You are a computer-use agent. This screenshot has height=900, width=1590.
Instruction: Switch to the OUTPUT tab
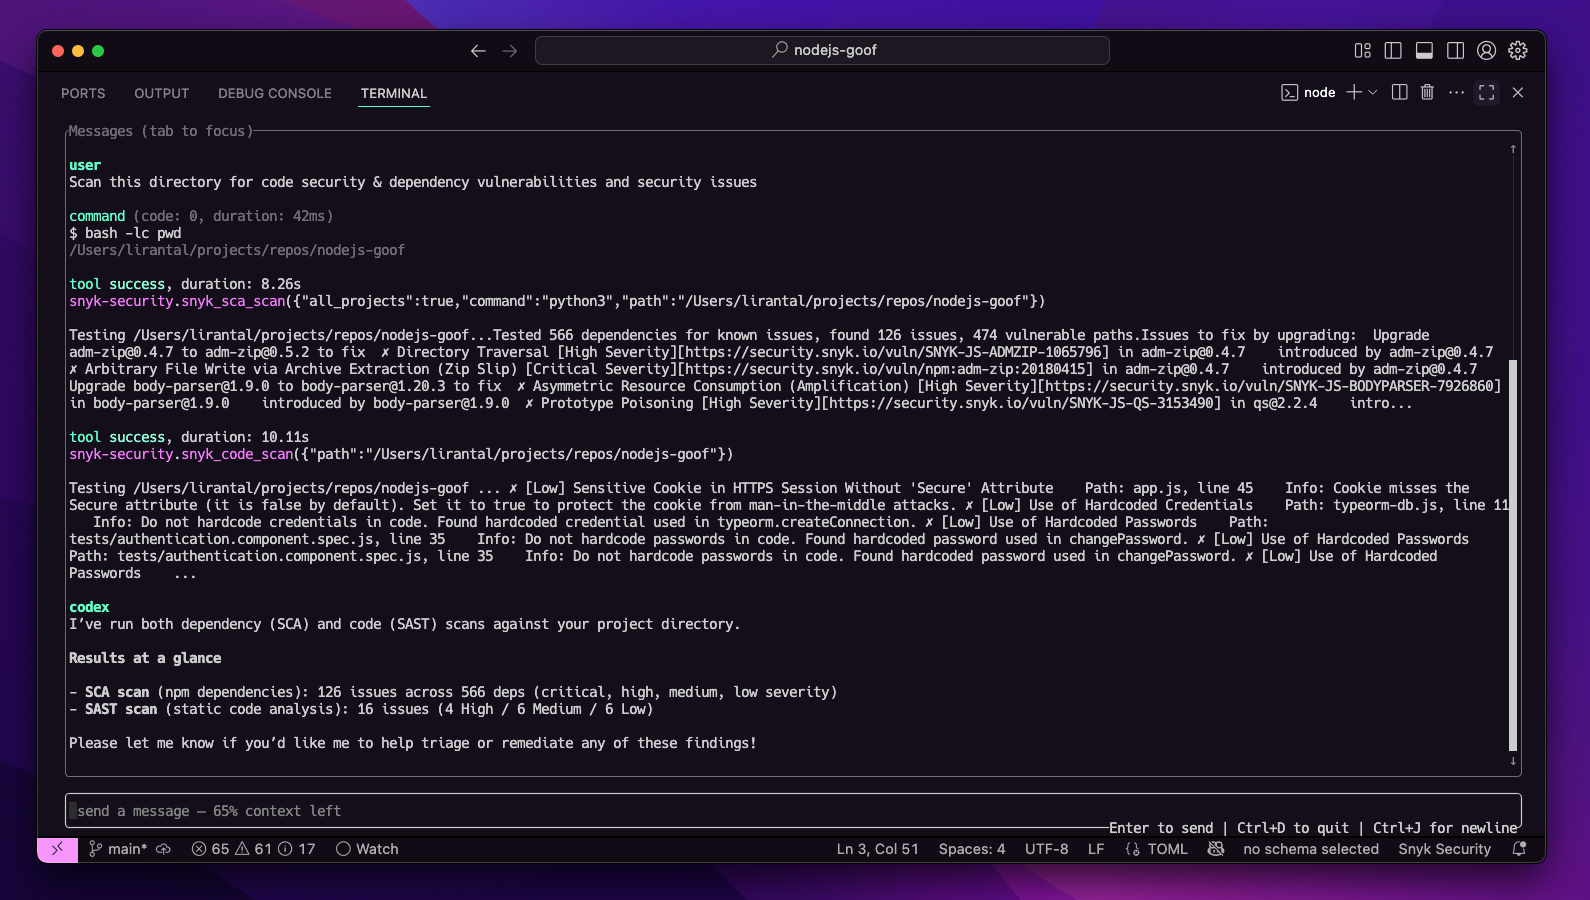pyautogui.click(x=161, y=93)
